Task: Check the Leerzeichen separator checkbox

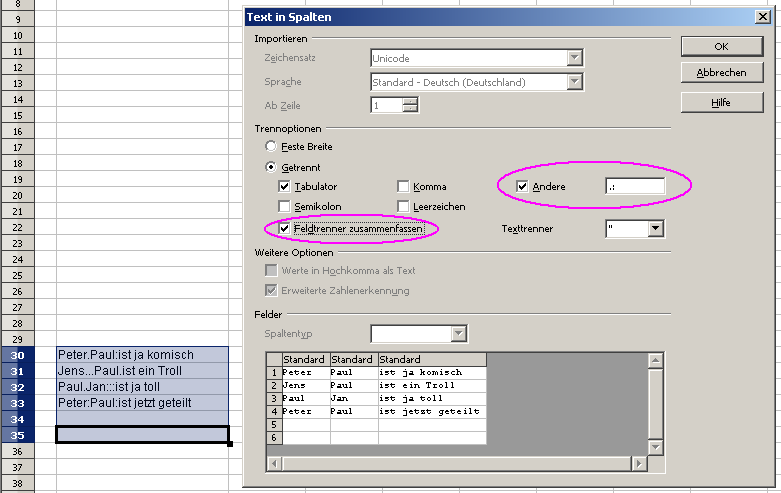Action: click(x=404, y=207)
